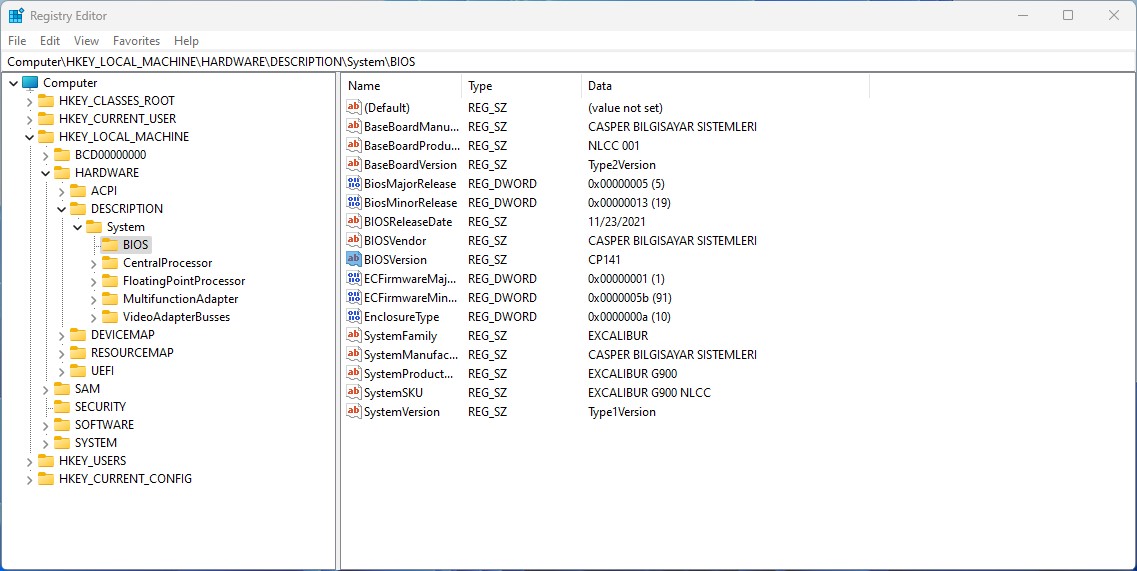Image resolution: width=1137 pixels, height=571 pixels.
Task: Click the SystemFamily string icon
Action: click(x=354, y=335)
